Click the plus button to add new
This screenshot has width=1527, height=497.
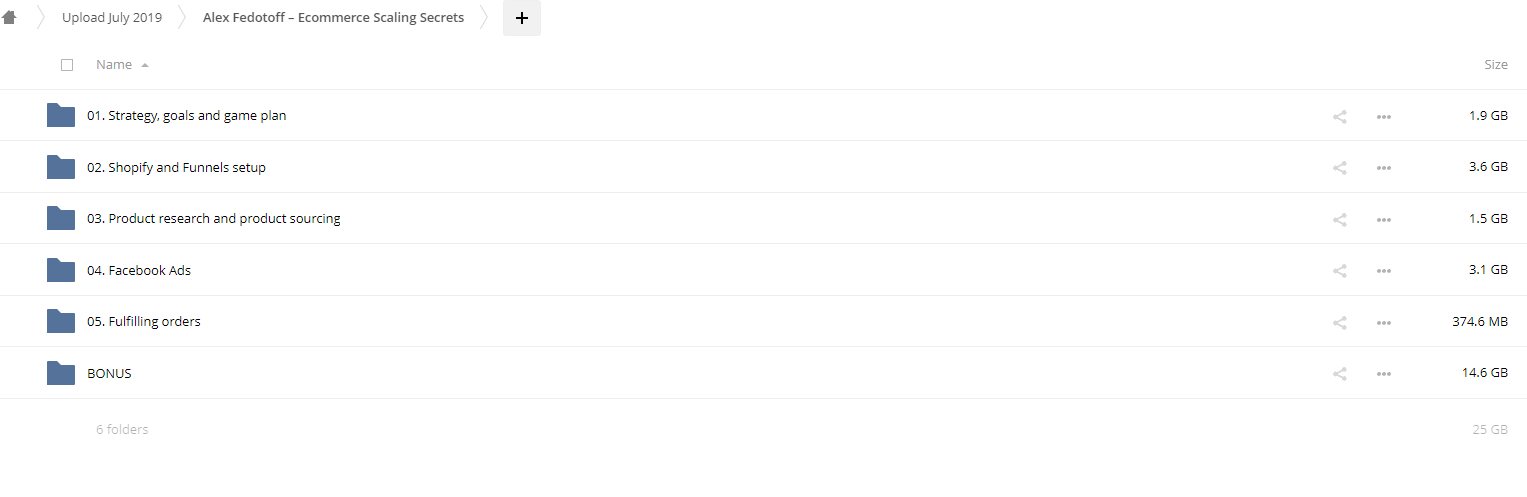tap(521, 18)
